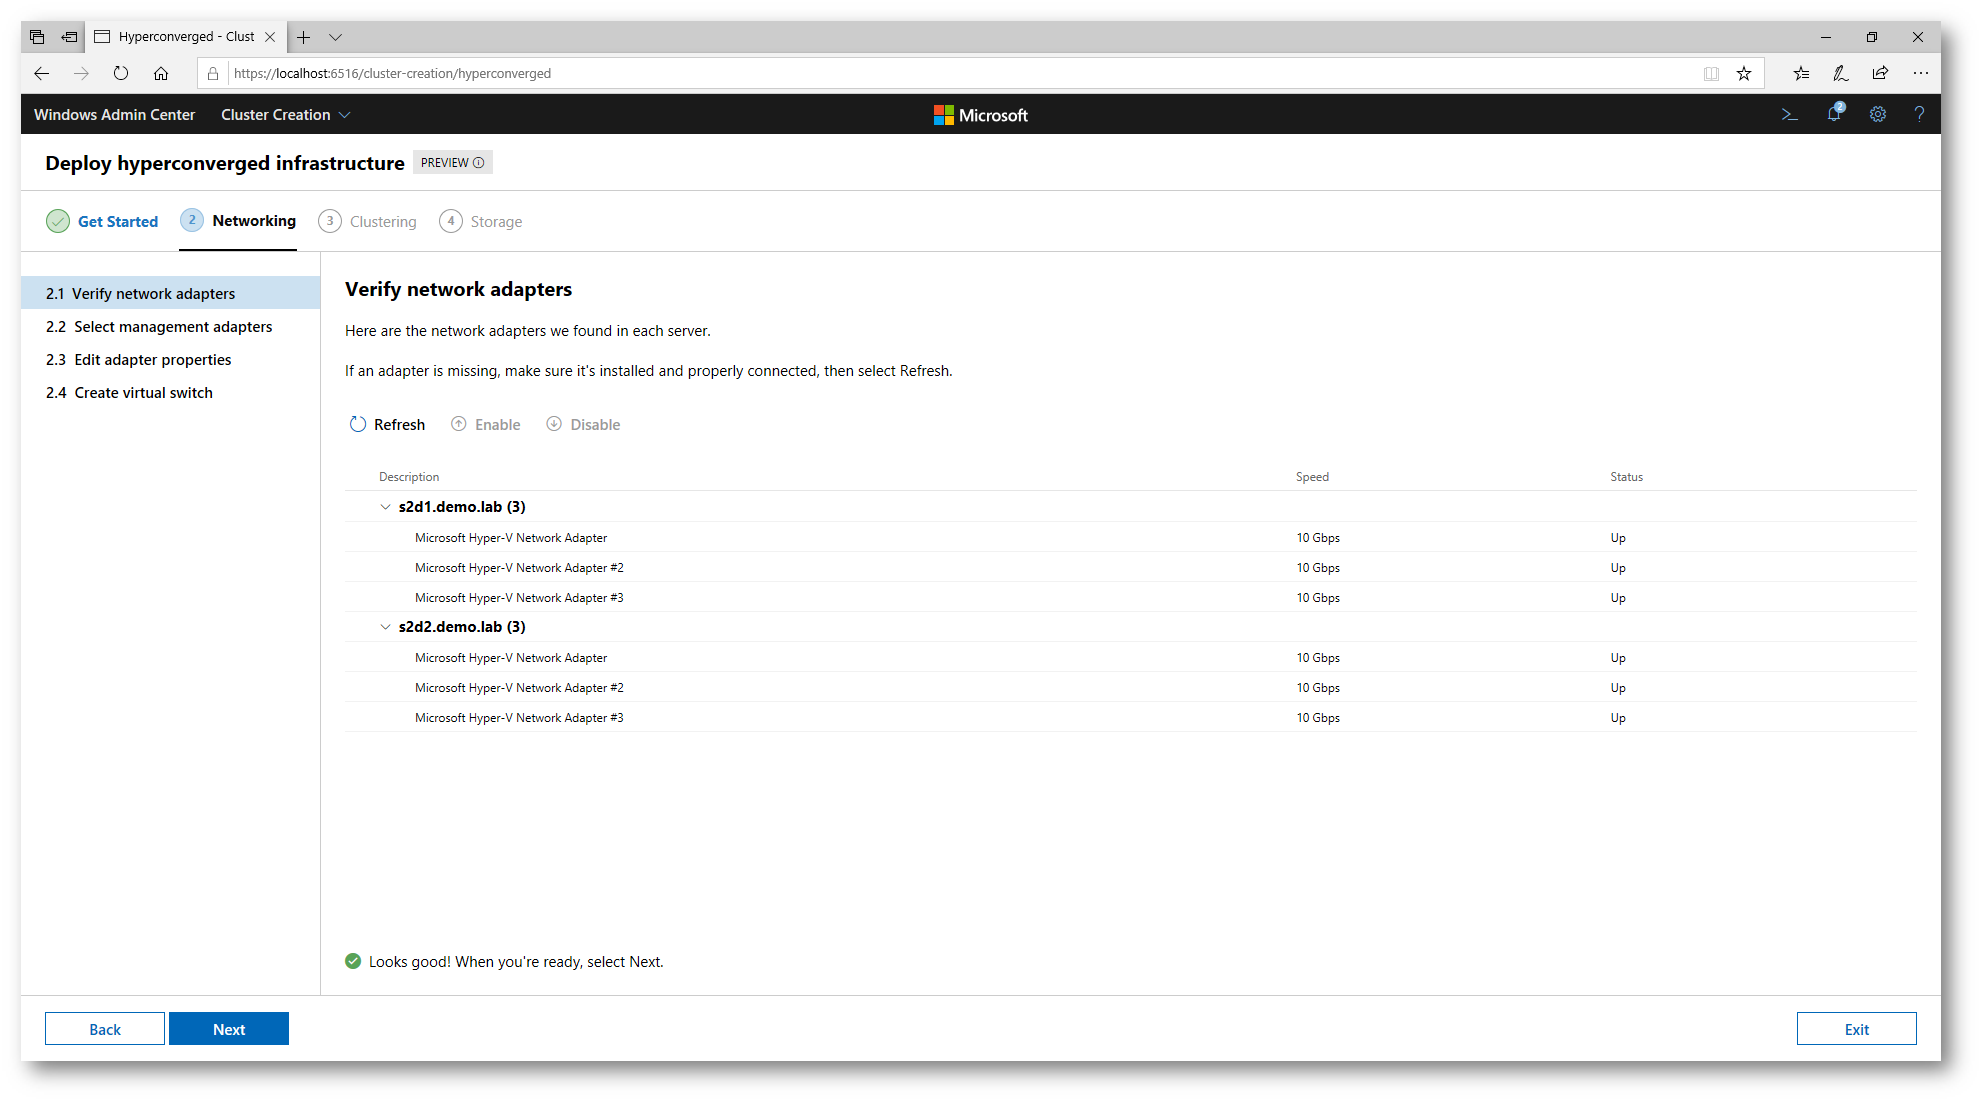Sort by the Speed column header
The width and height of the screenshot is (1983, 1103).
[x=1312, y=477]
